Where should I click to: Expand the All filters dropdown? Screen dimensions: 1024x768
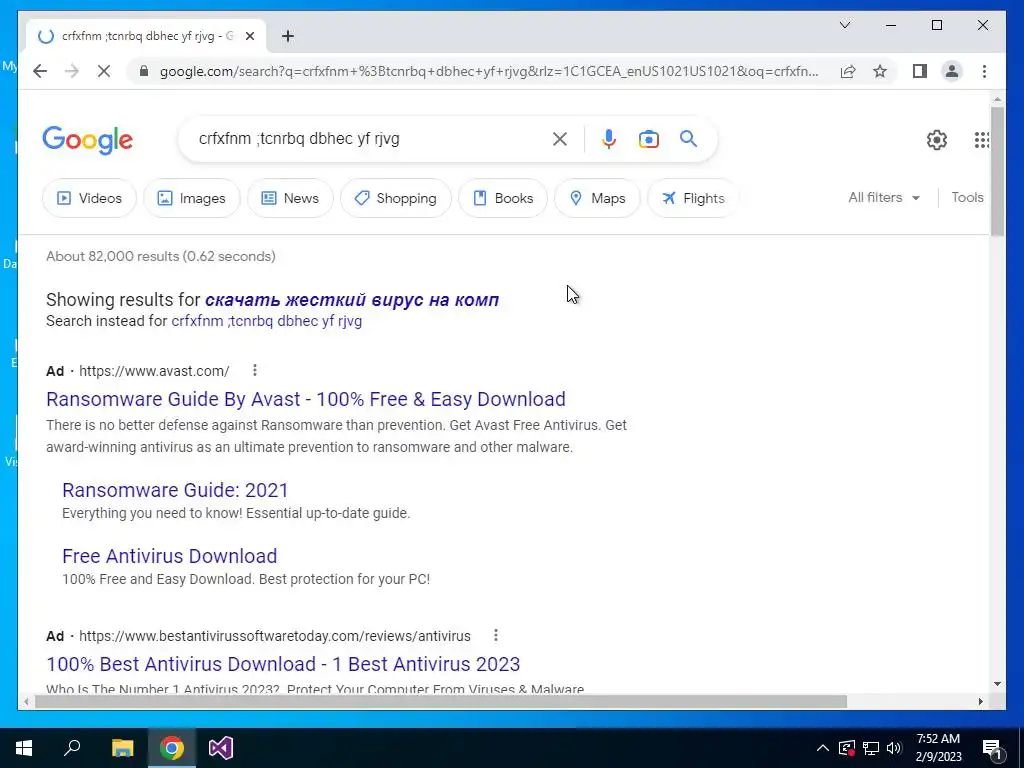[884, 197]
